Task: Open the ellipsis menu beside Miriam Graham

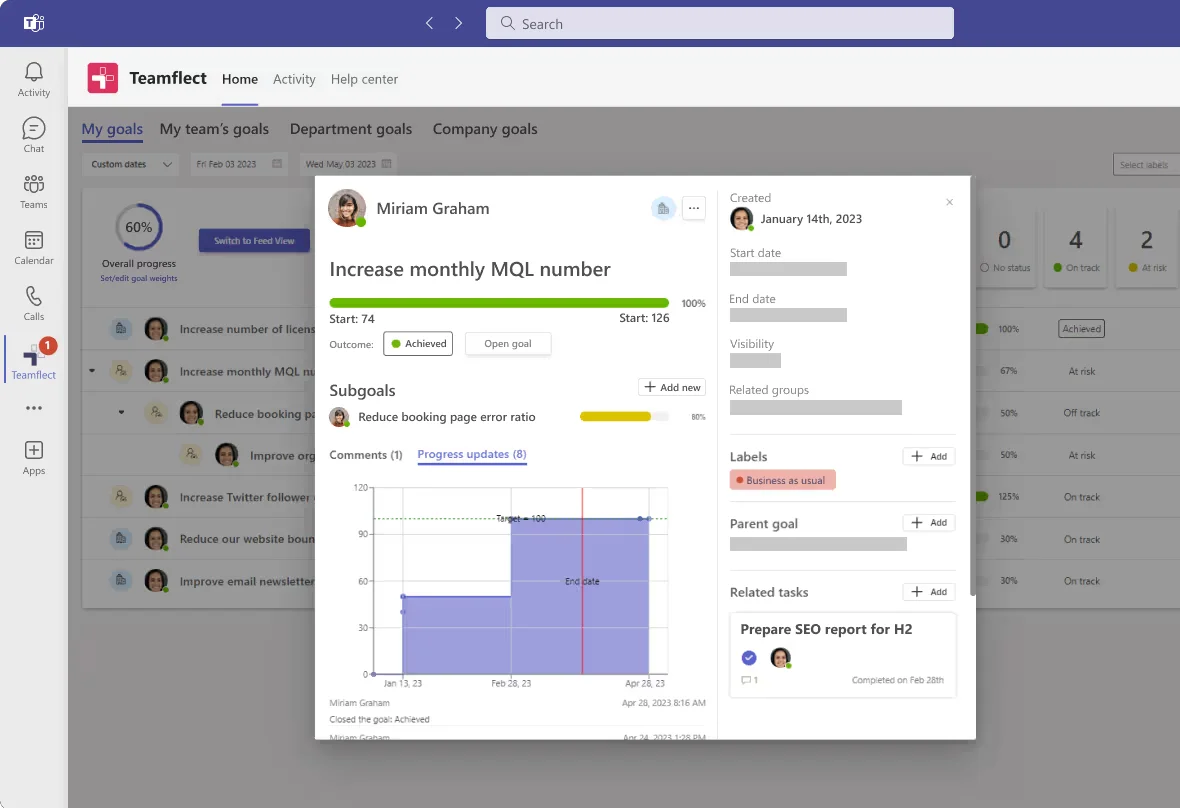Action: [x=694, y=208]
